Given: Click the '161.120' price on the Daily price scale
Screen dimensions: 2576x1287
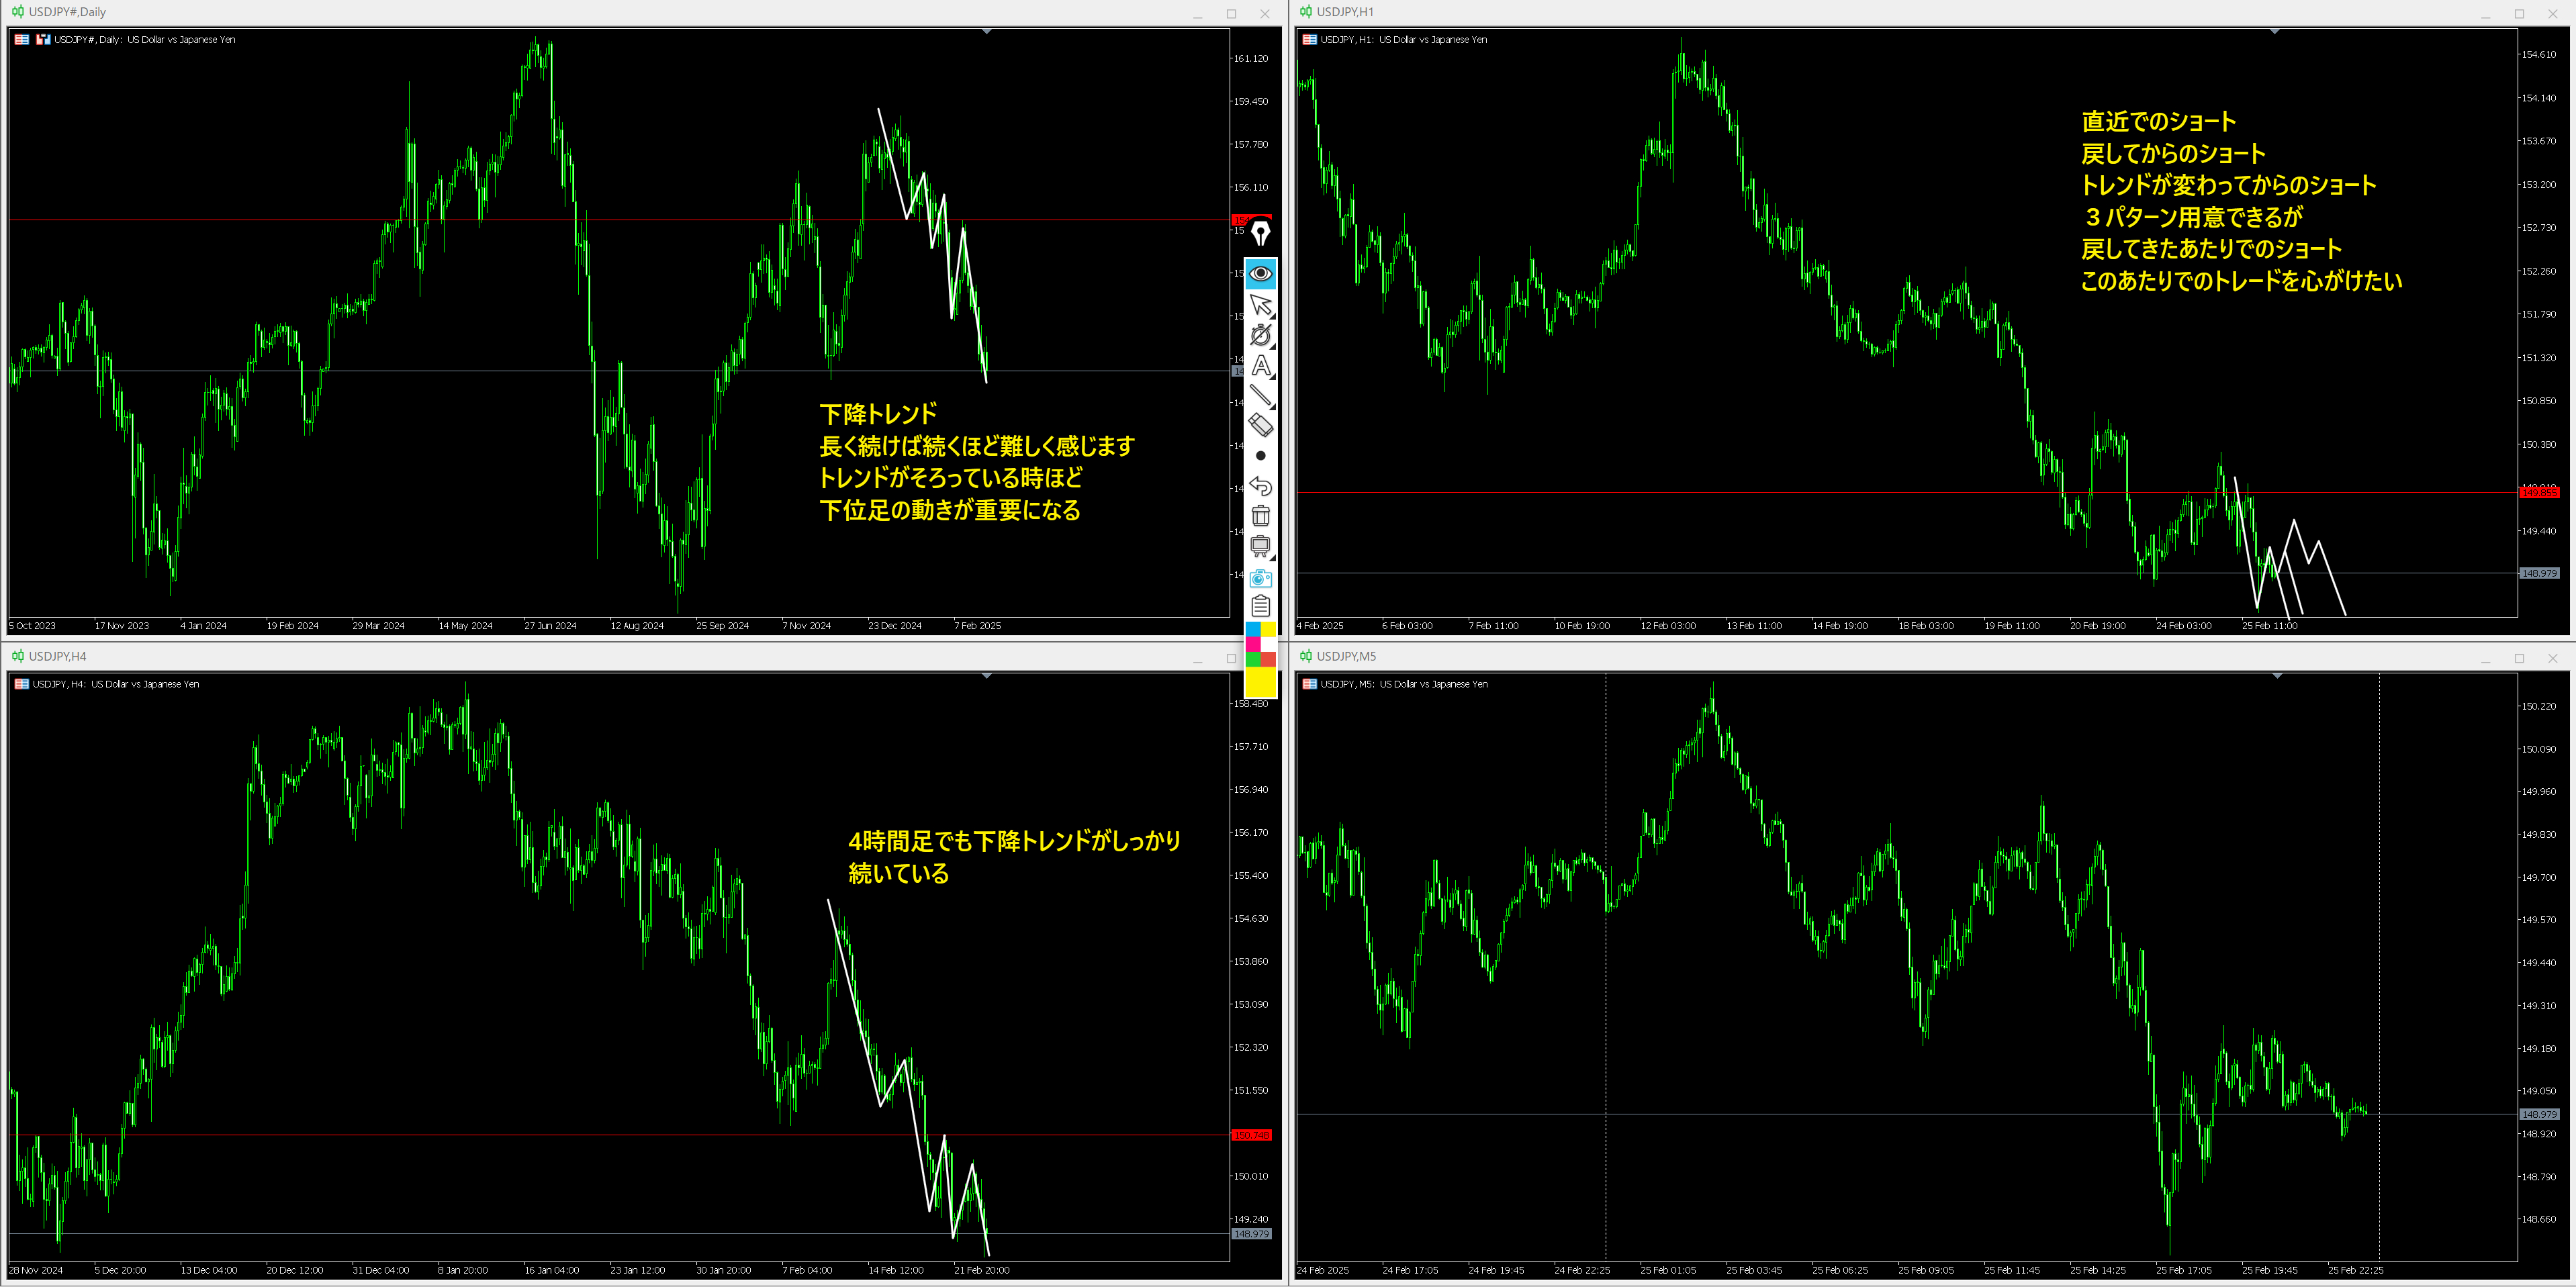Looking at the screenshot, I should pos(1250,59).
